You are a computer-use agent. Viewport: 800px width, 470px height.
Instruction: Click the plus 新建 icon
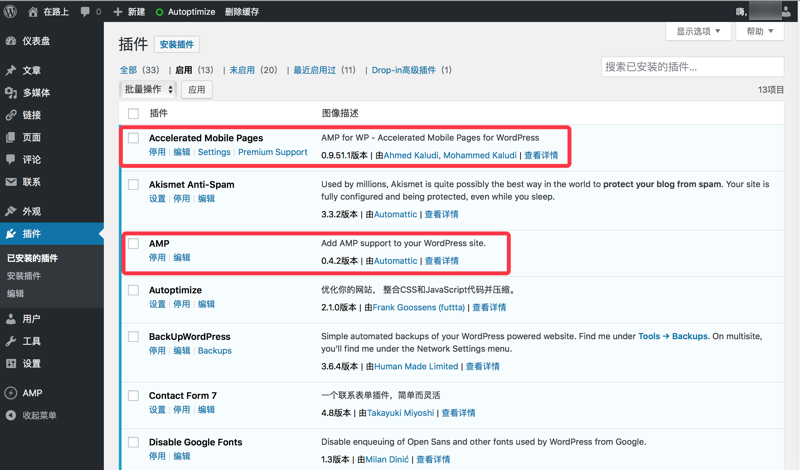tap(118, 12)
